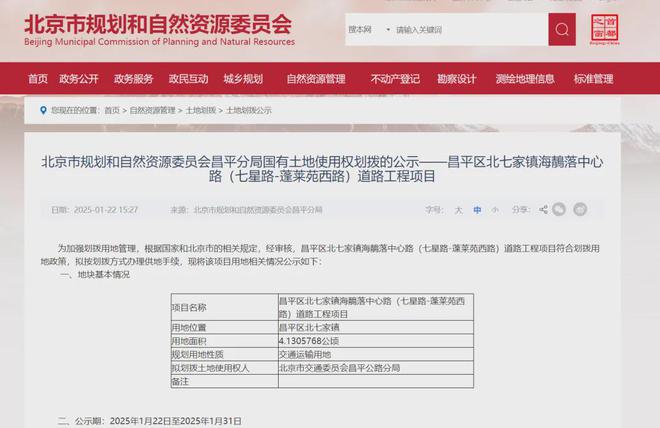Click the 一、地块基本情况 heading
The image size is (660, 428).
tap(95, 275)
